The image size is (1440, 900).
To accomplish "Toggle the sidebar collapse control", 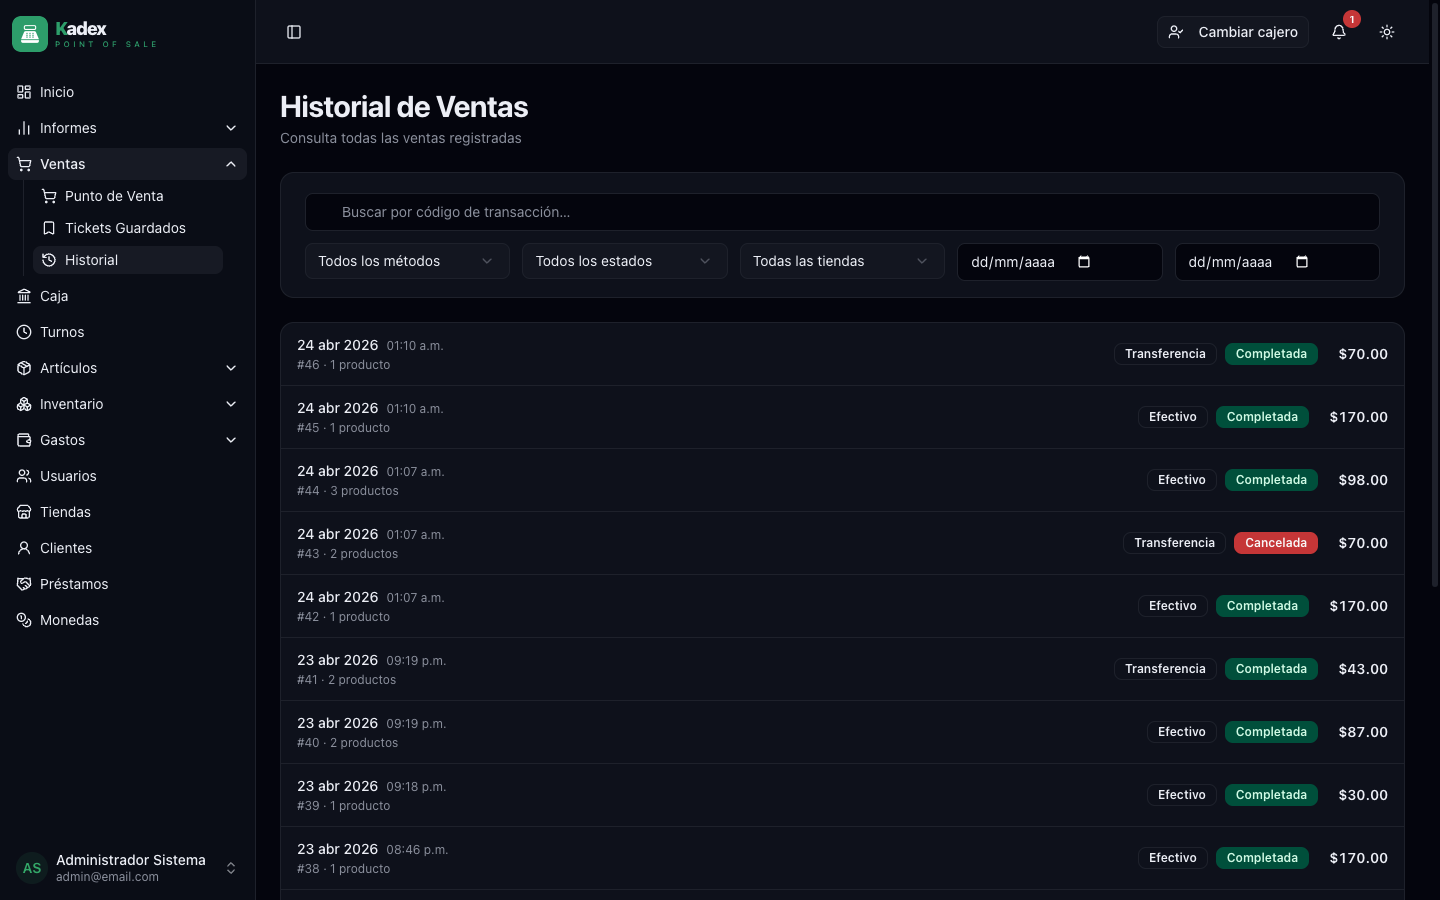I will (293, 32).
